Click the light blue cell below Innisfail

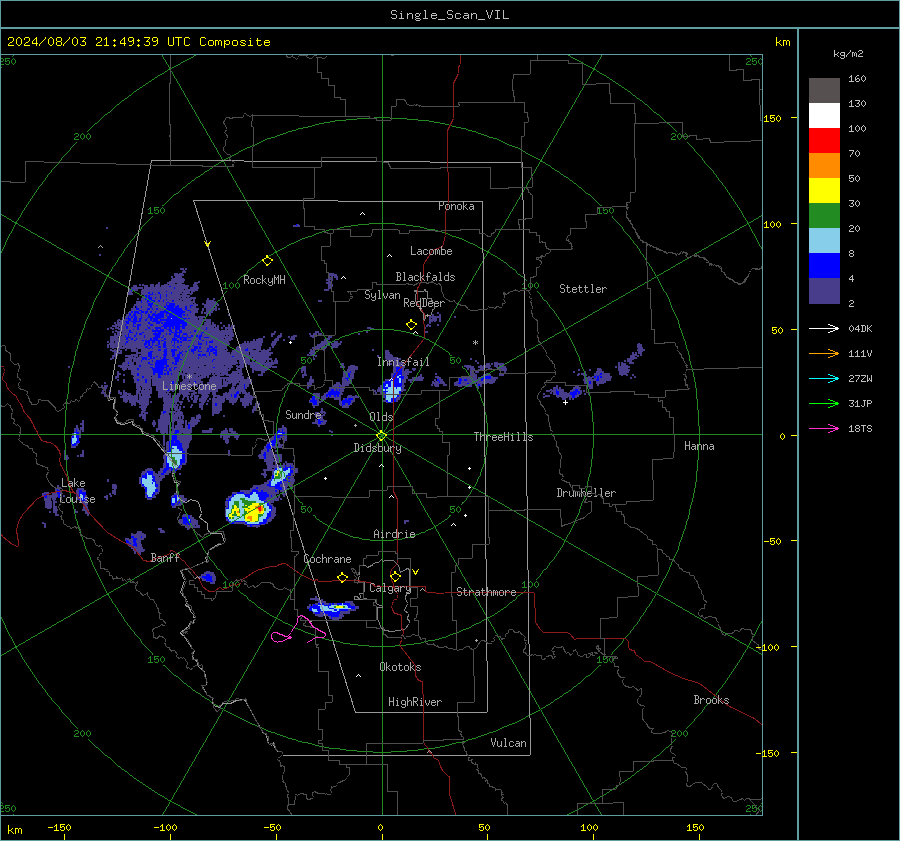[392, 389]
